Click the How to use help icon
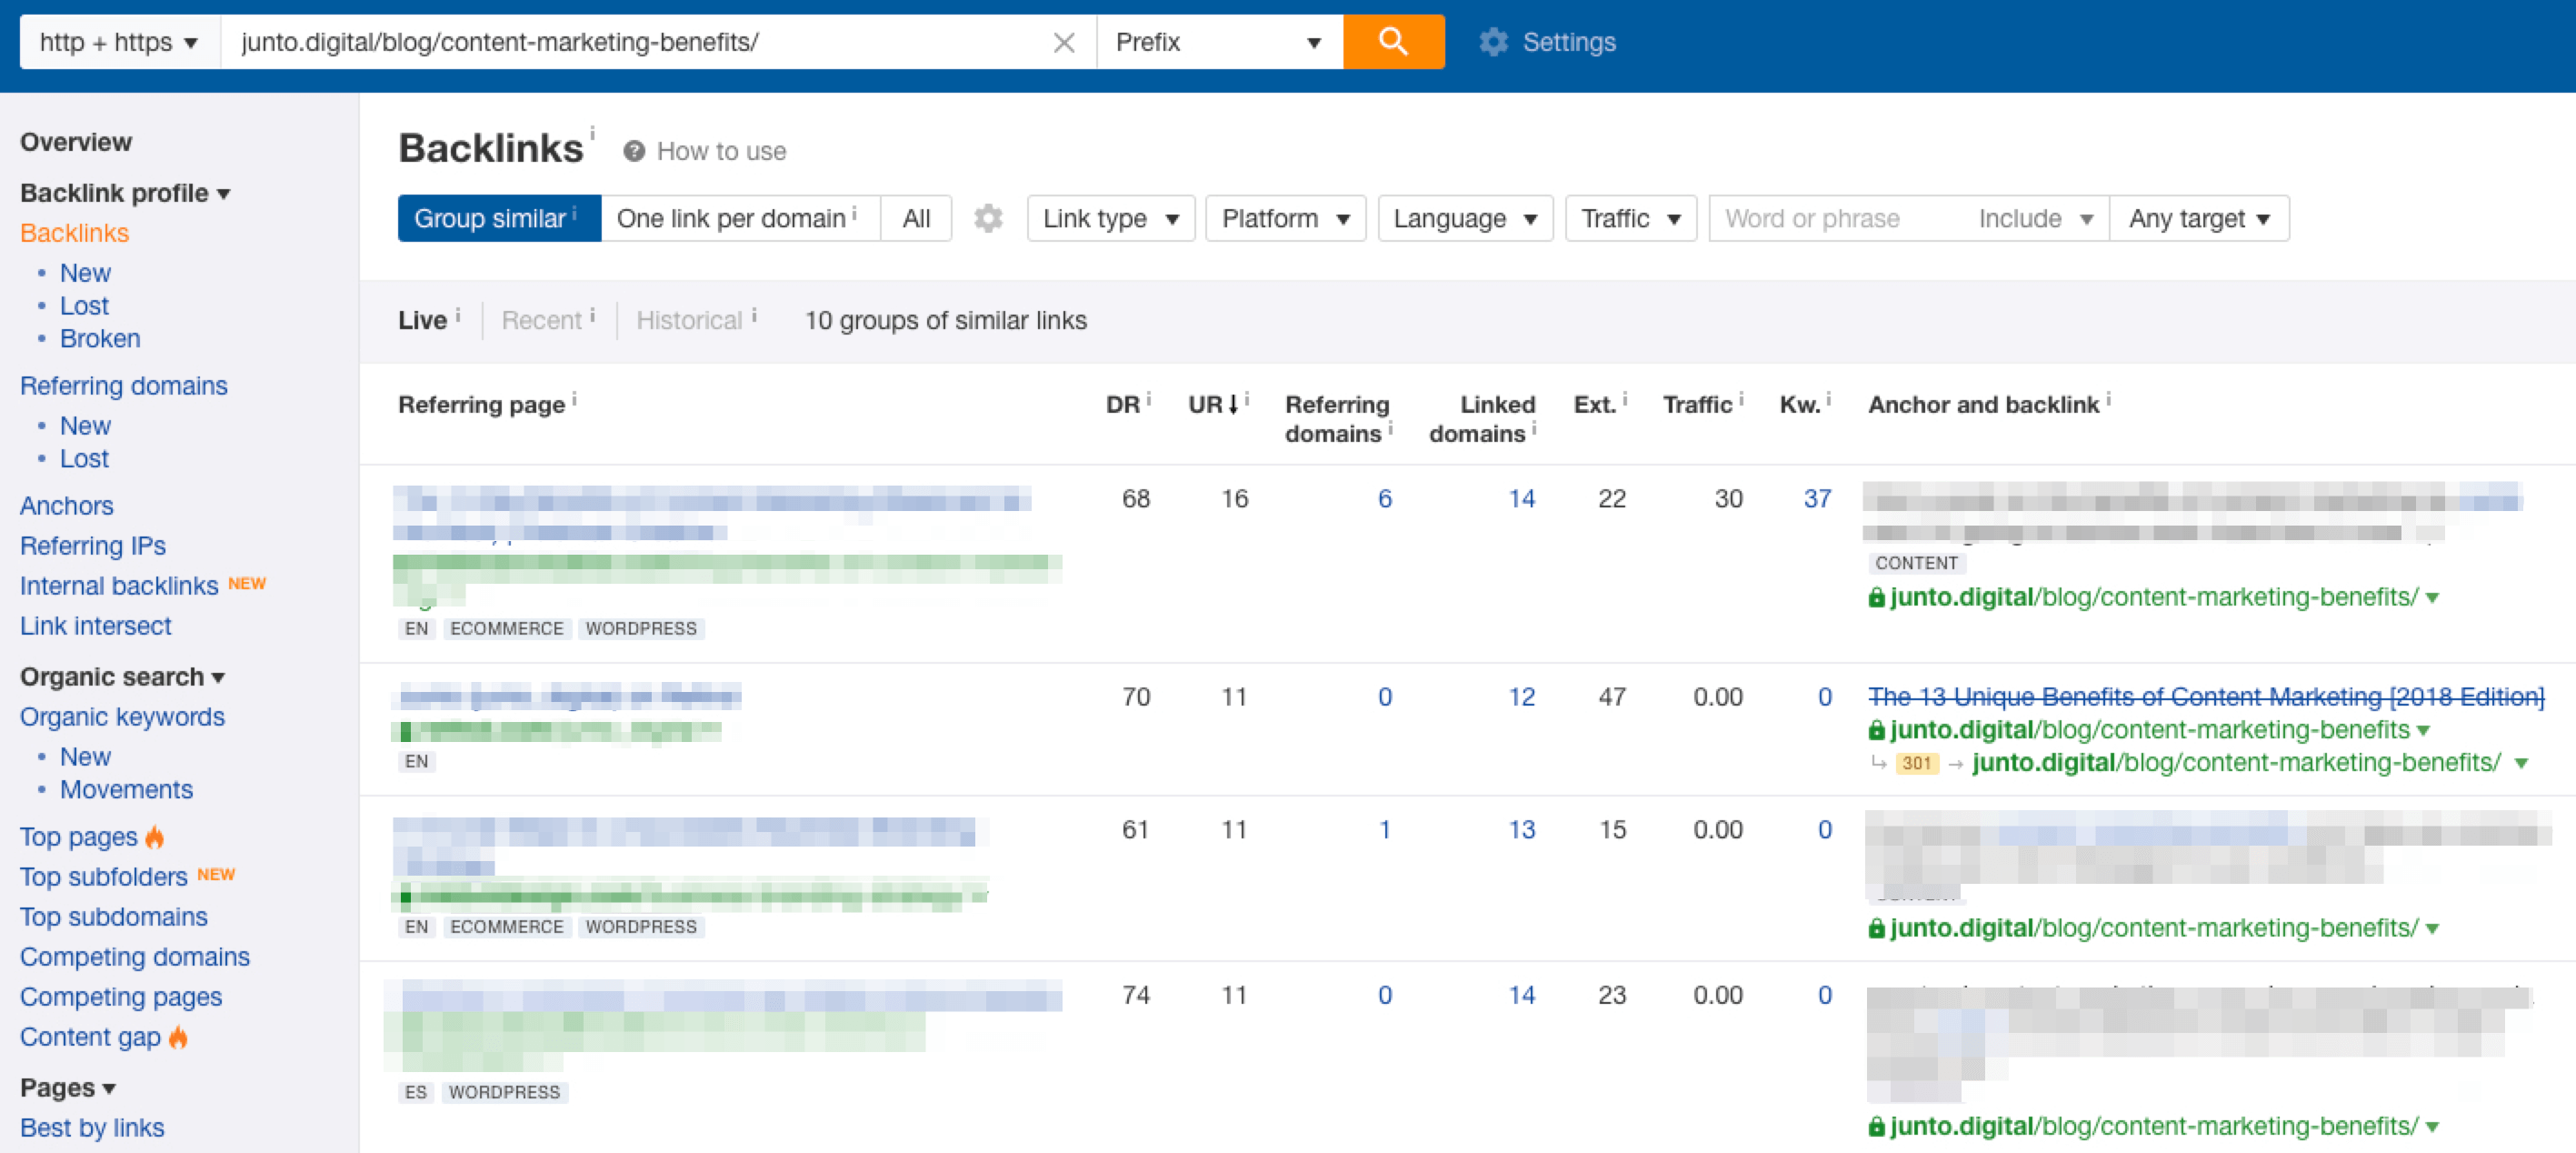 point(634,151)
